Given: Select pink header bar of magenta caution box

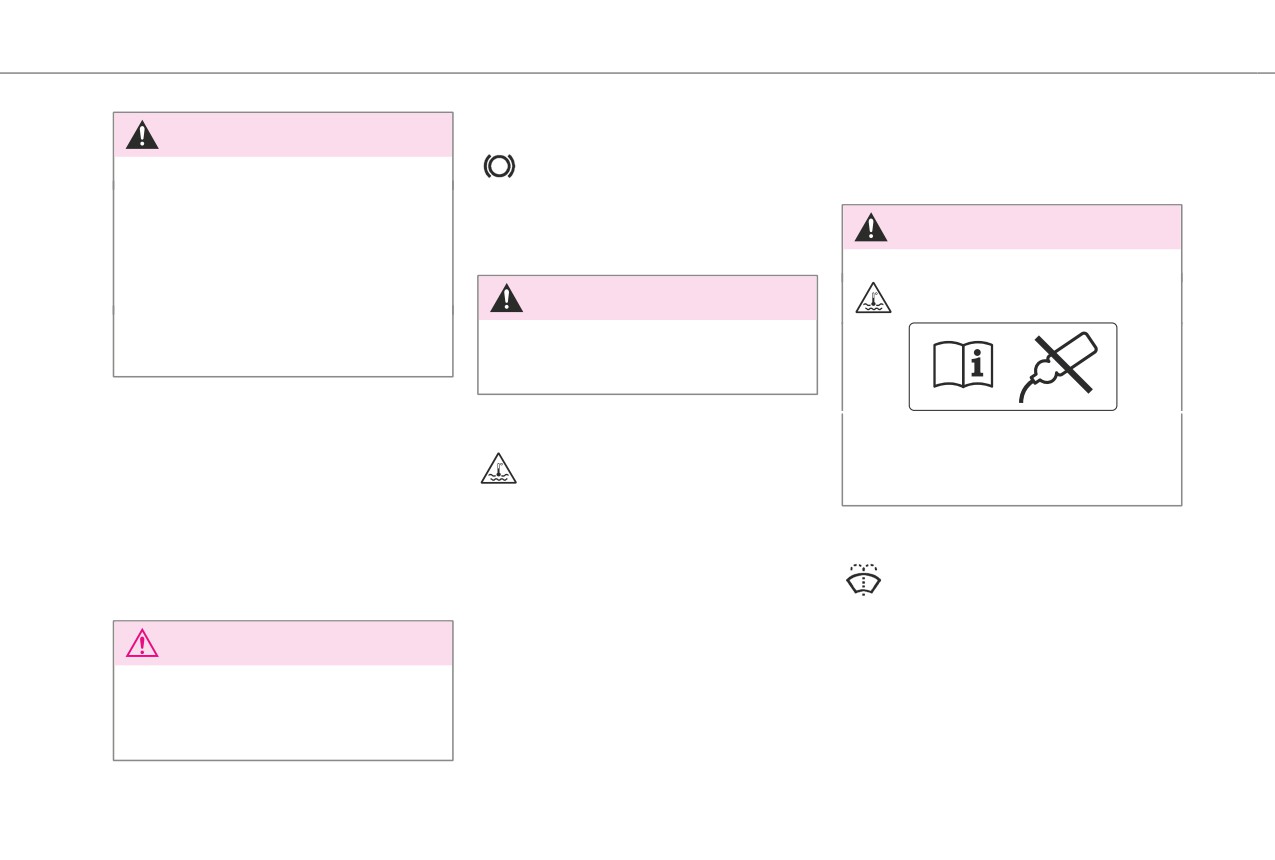Looking at the screenshot, I should click(x=283, y=643).
